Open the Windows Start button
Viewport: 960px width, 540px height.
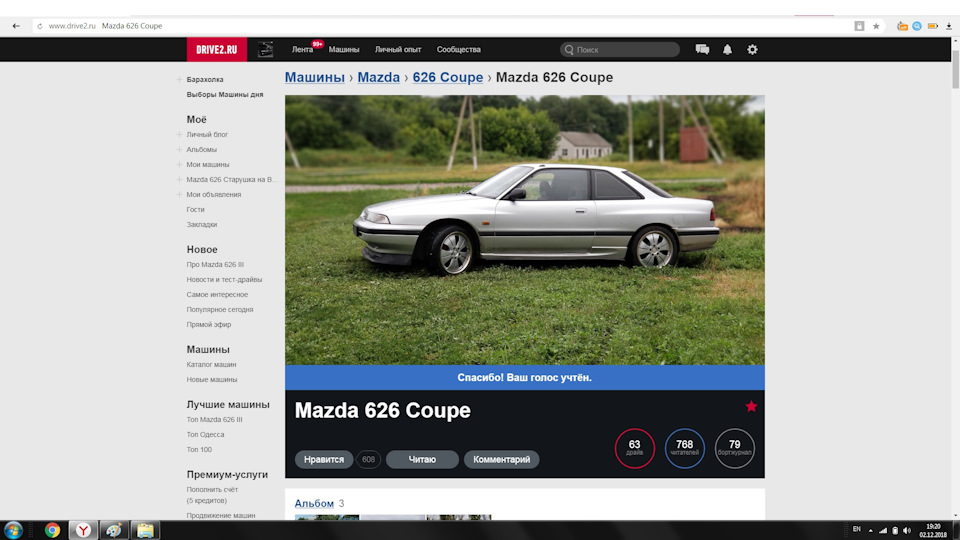13,530
